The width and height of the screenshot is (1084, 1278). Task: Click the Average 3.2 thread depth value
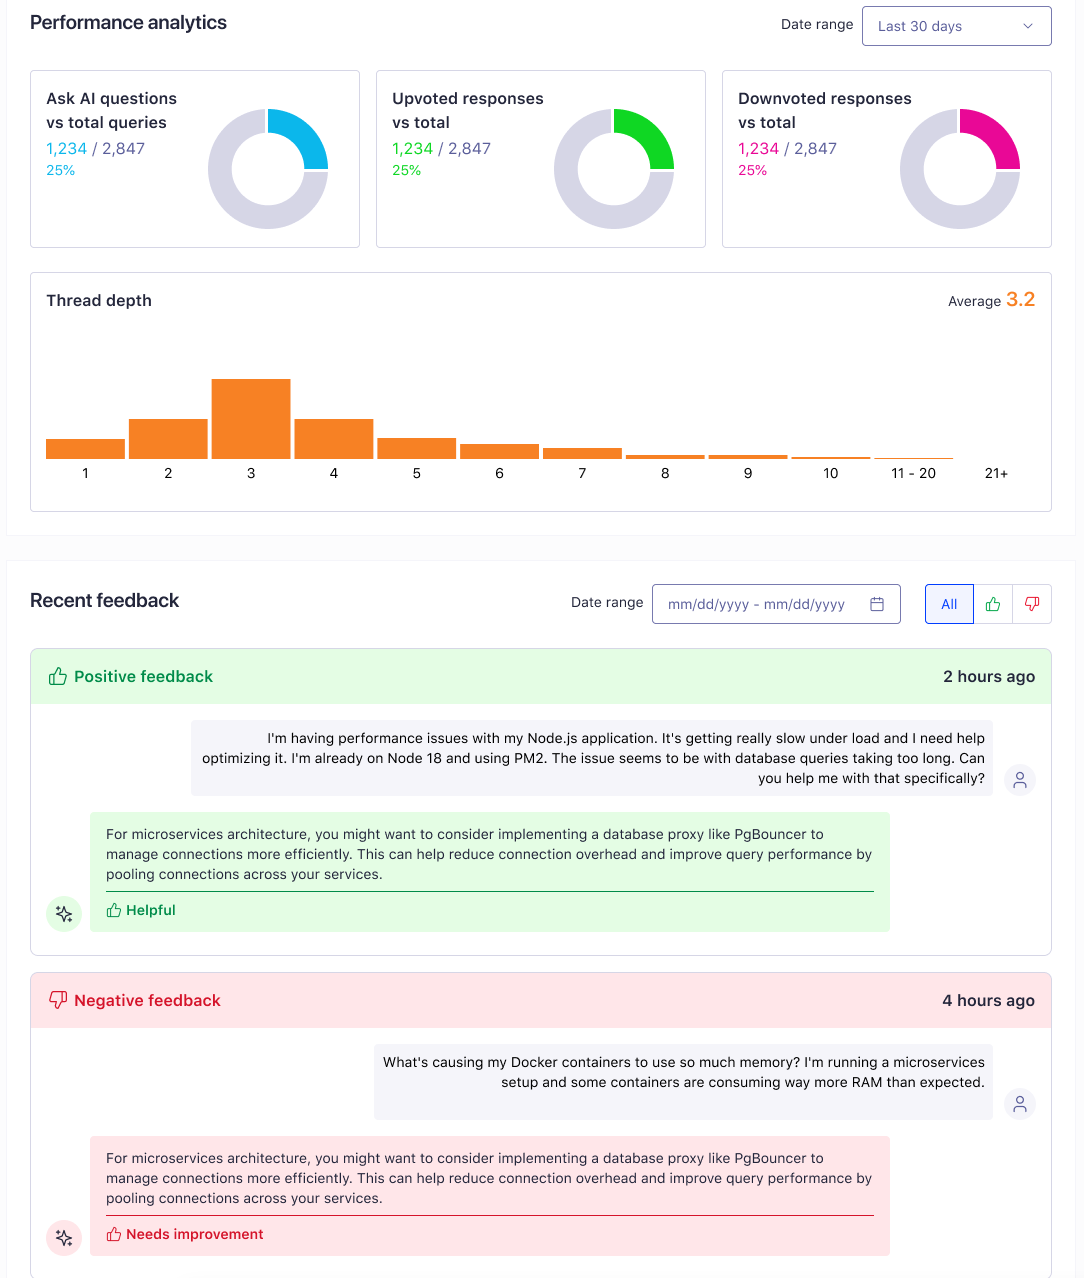click(991, 300)
